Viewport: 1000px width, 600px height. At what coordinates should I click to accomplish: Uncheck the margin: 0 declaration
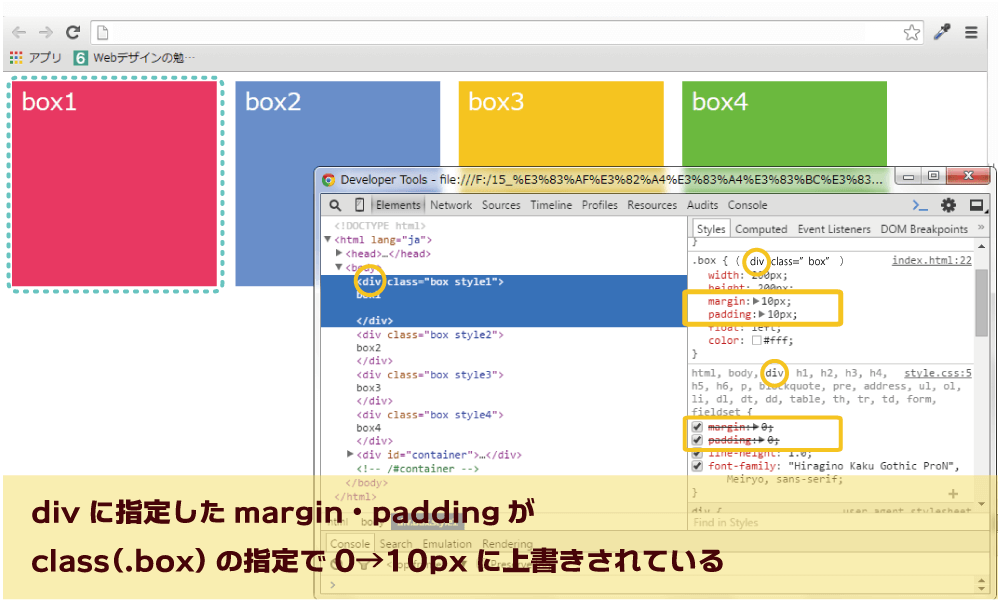click(x=698, y=425)
